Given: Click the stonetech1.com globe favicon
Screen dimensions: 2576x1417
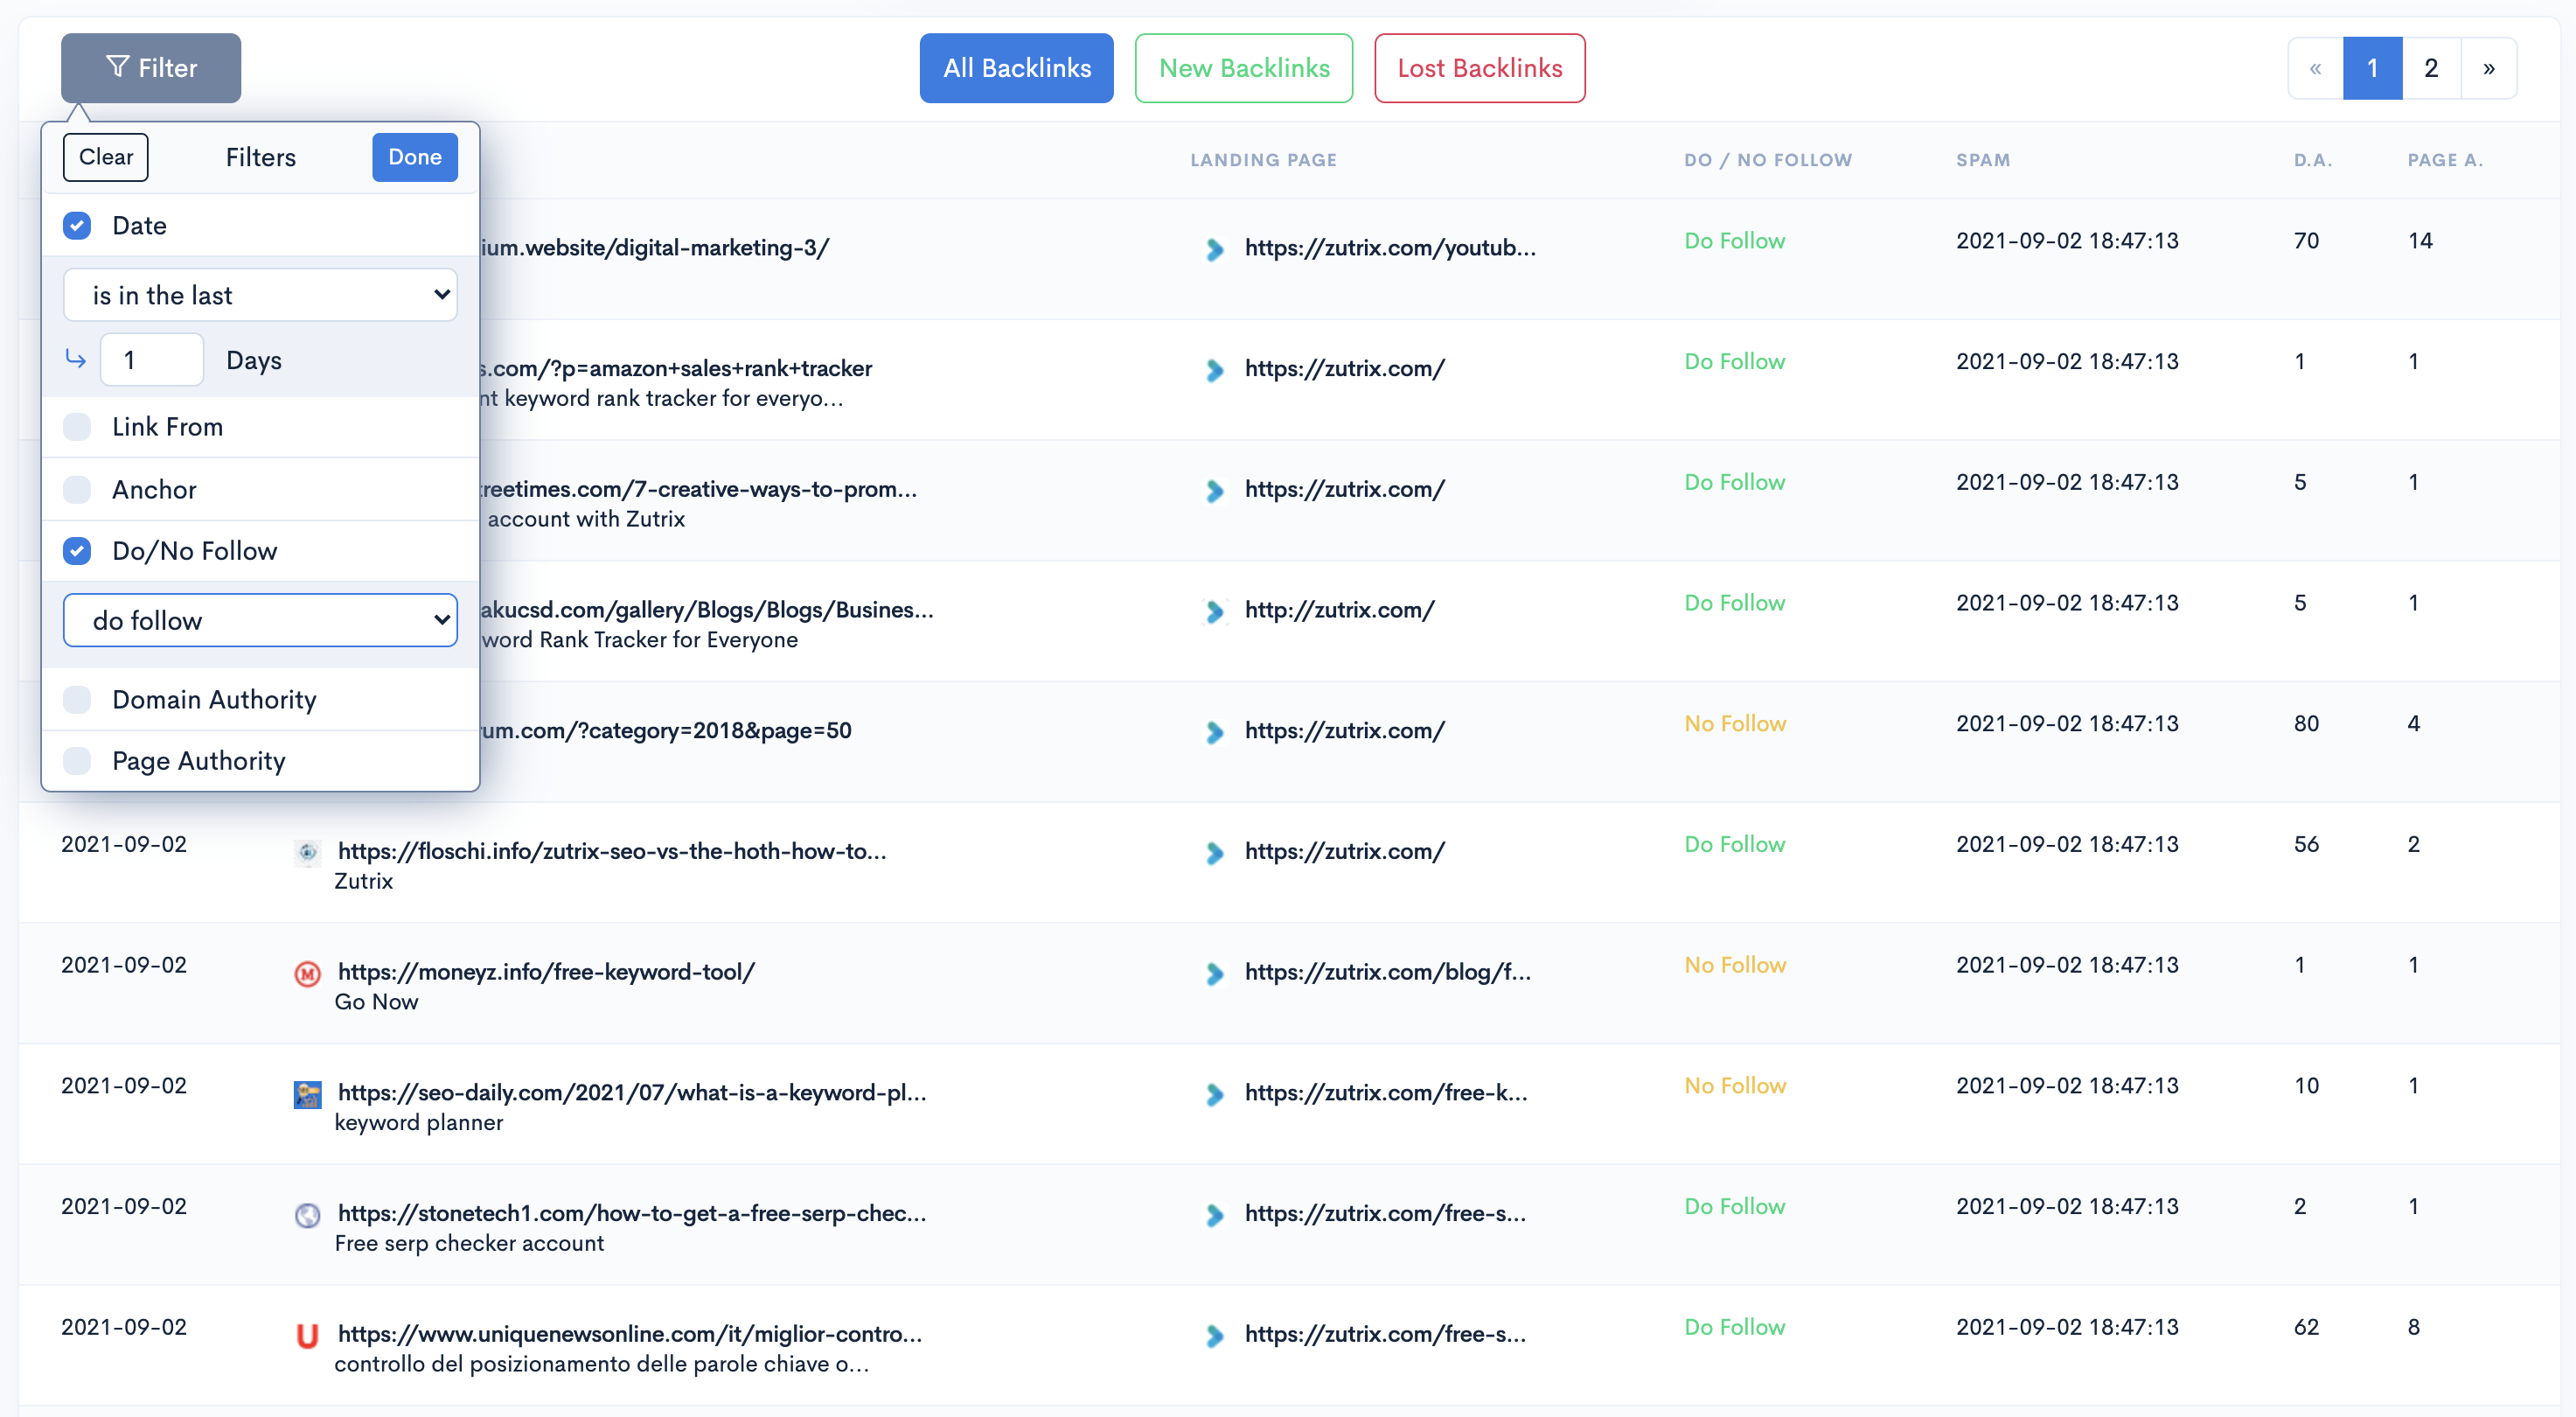Looking at the screenshot, I should [307, 1215].
